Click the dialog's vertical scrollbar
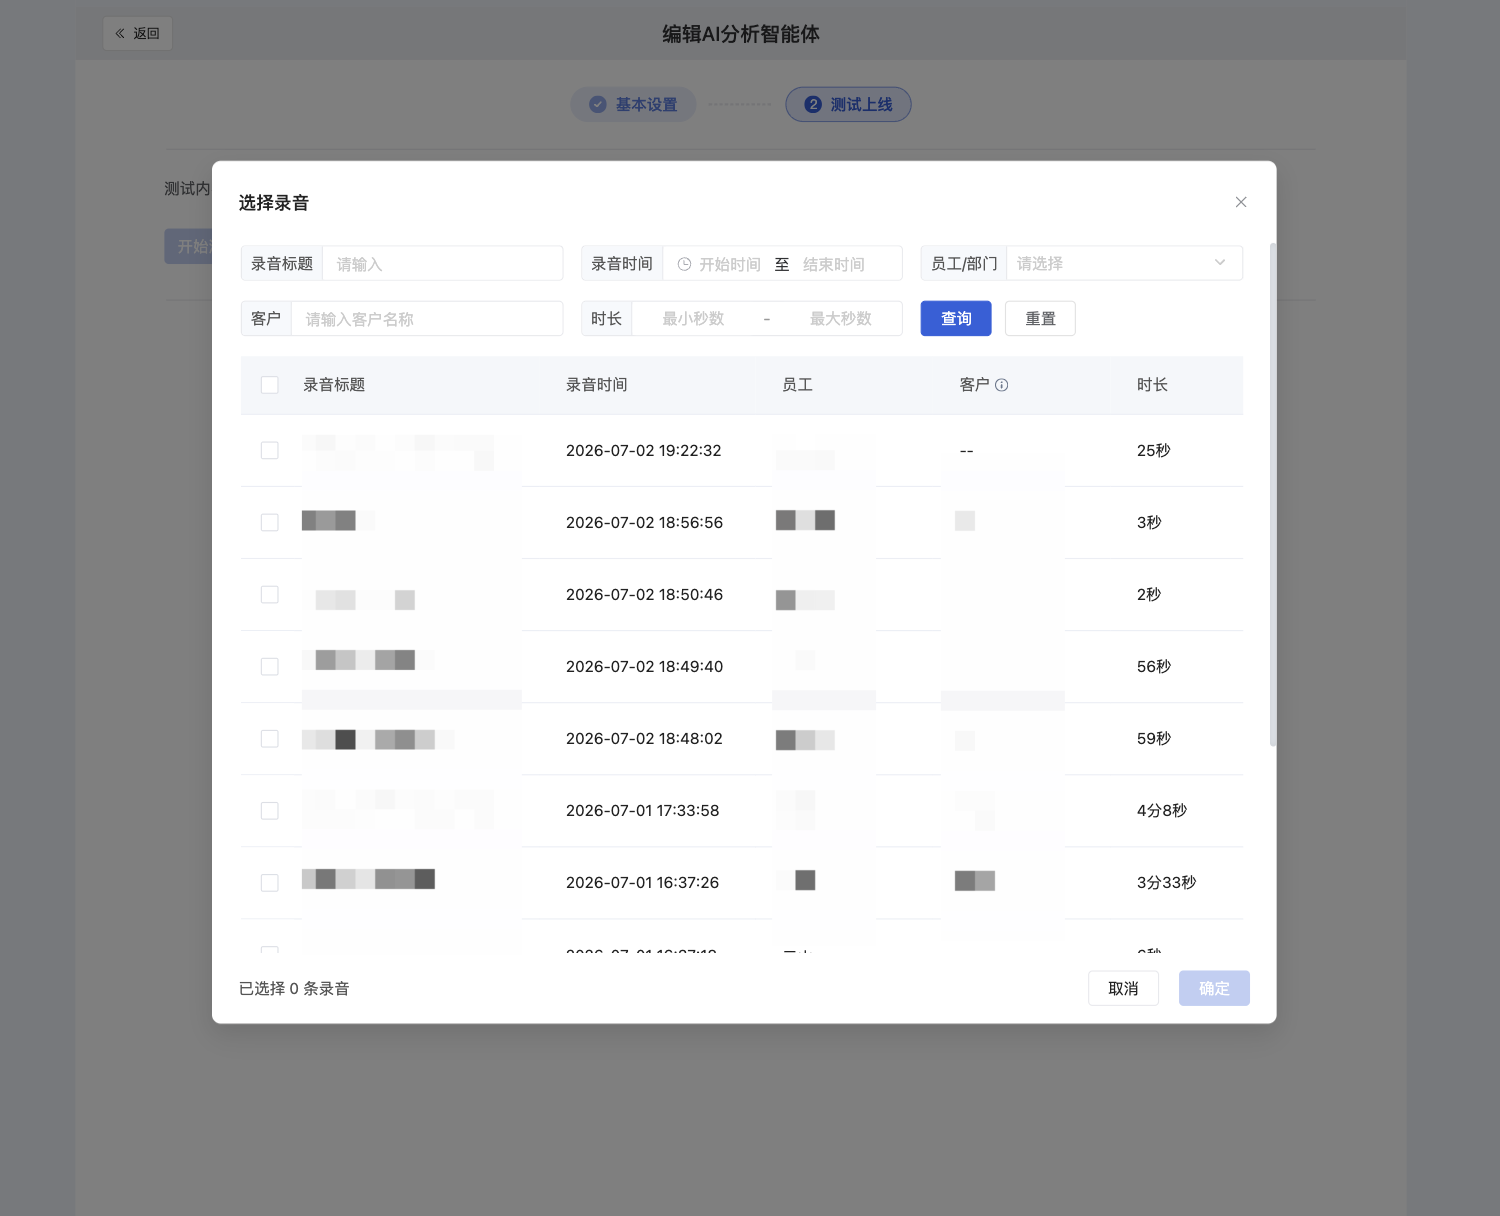The image size is (1500, 1216). (x=1273, y=494)
